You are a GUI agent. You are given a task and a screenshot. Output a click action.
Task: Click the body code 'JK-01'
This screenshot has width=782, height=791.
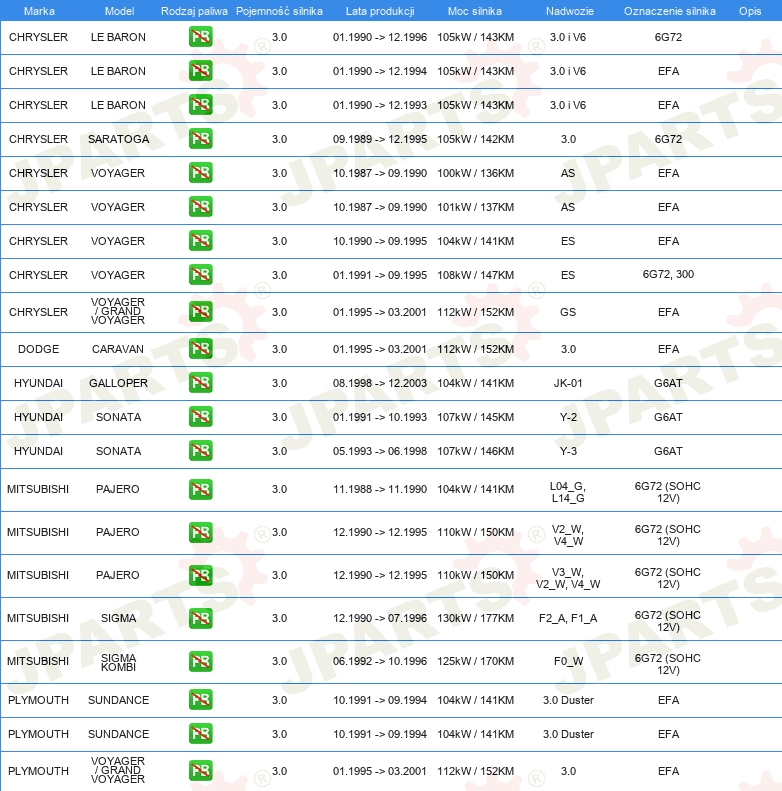click(x=568, y=383)
